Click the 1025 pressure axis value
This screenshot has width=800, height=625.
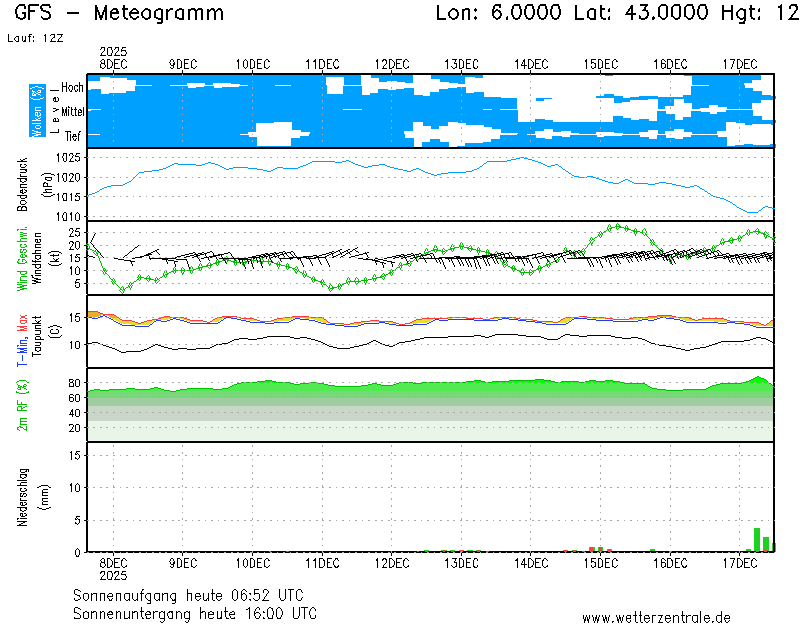pos(68,158)
